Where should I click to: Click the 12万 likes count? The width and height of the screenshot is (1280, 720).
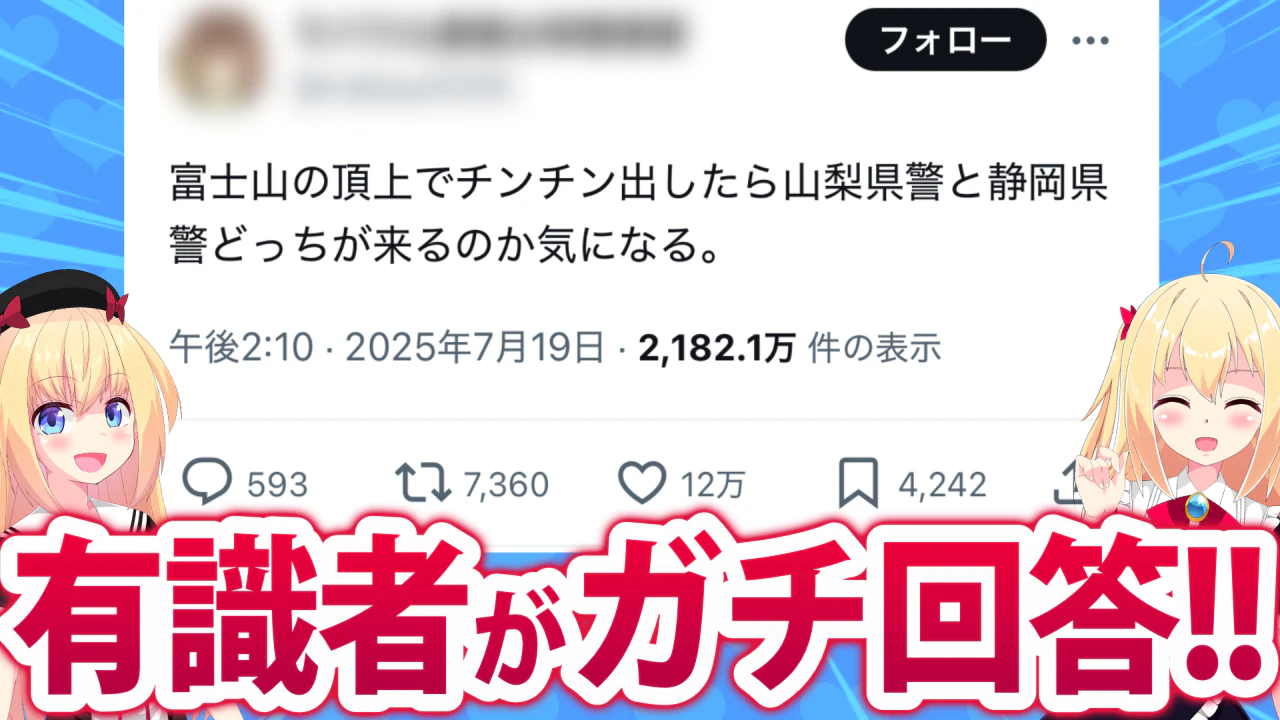tap(714, 485)
